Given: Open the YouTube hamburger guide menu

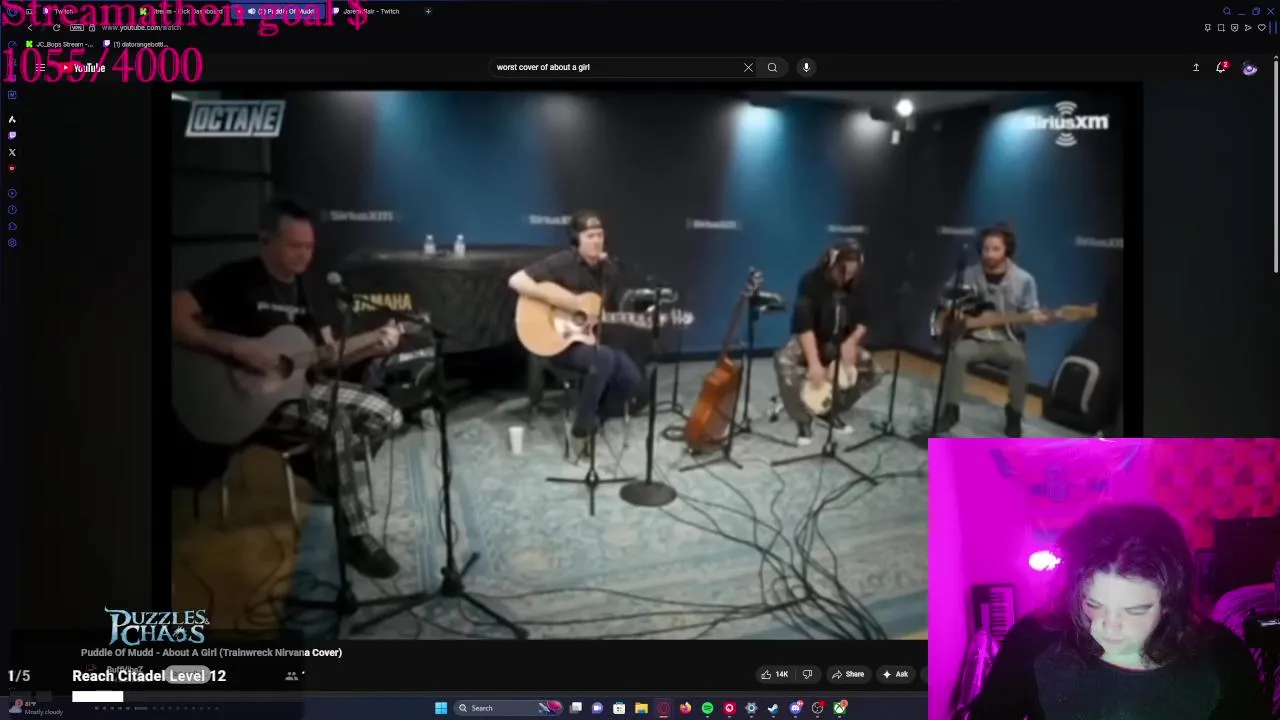Looking at the screenshot, I should (x=40, y=68).
